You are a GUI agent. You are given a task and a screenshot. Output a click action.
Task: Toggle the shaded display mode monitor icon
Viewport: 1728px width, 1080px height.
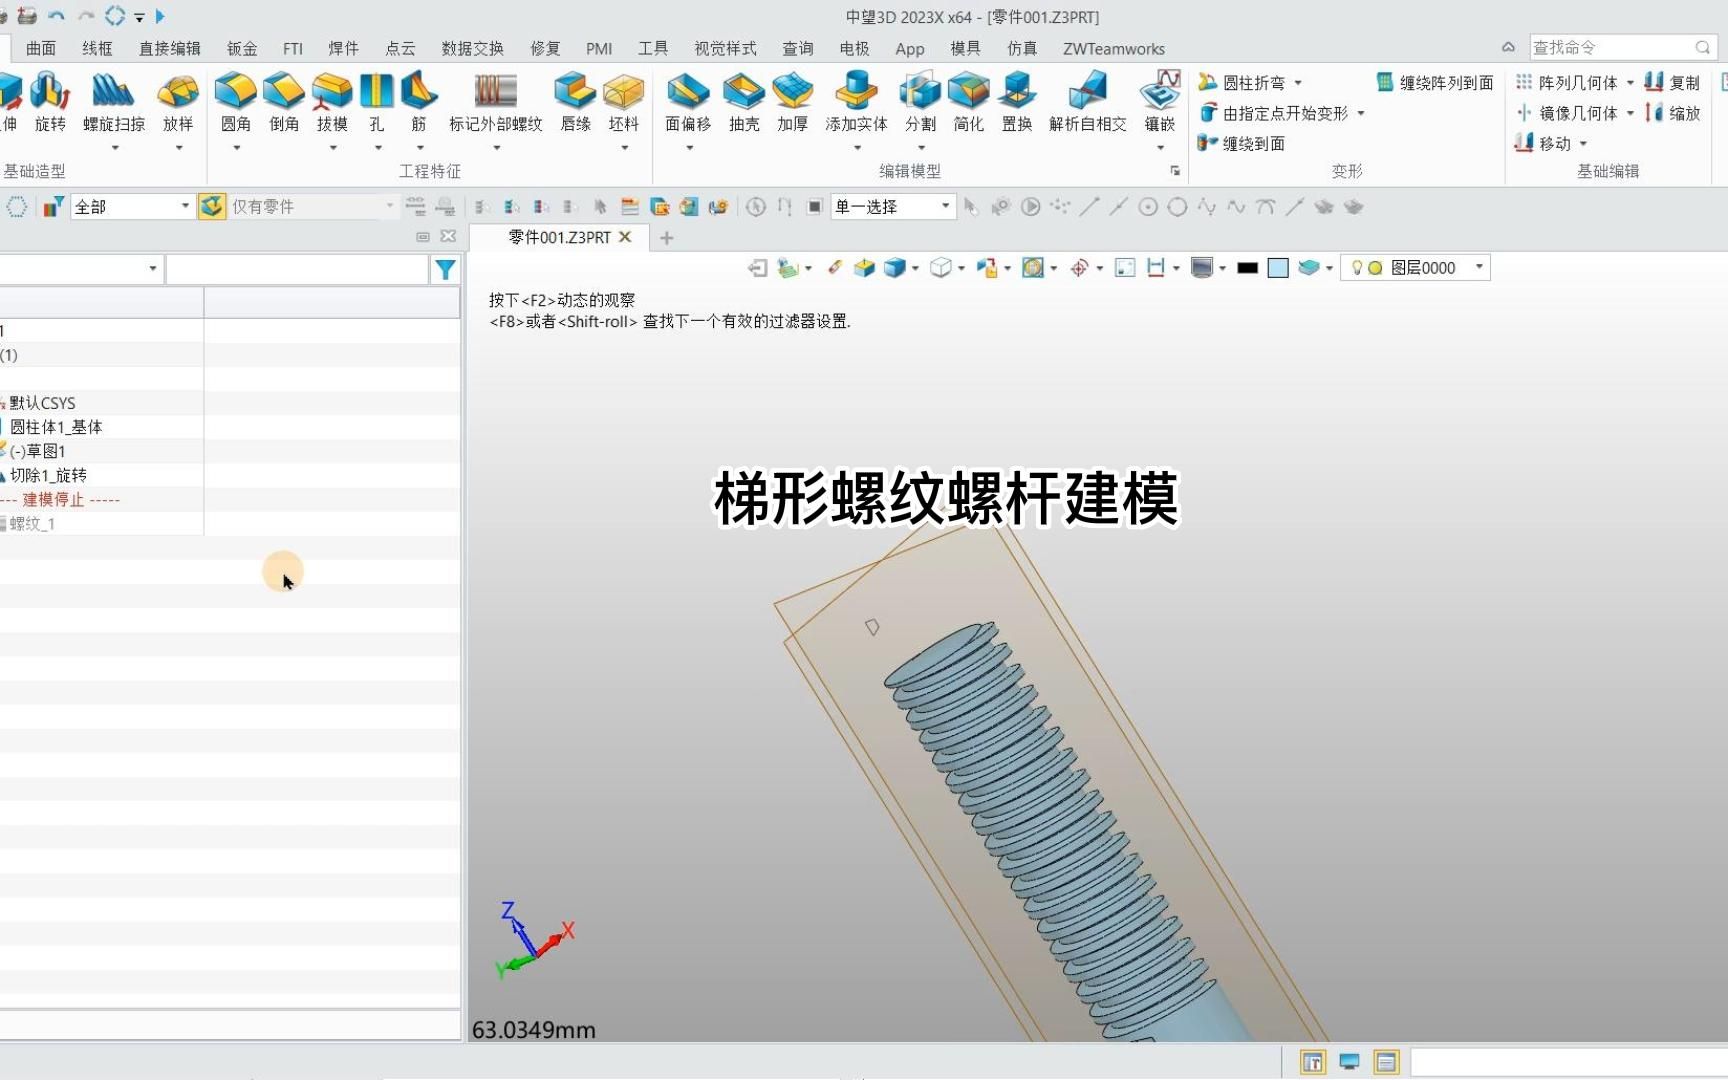pyautogui.click(x=1348, y=1062)
